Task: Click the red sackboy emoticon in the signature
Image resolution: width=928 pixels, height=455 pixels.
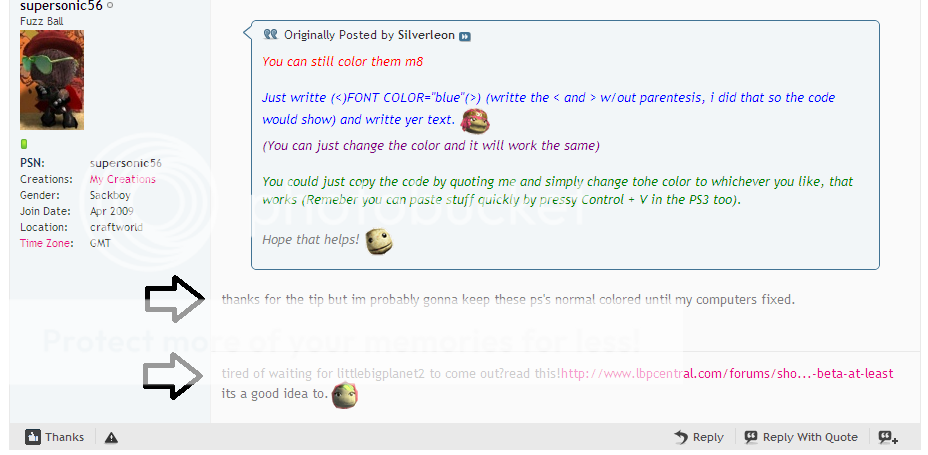Action: click(344, 395)
